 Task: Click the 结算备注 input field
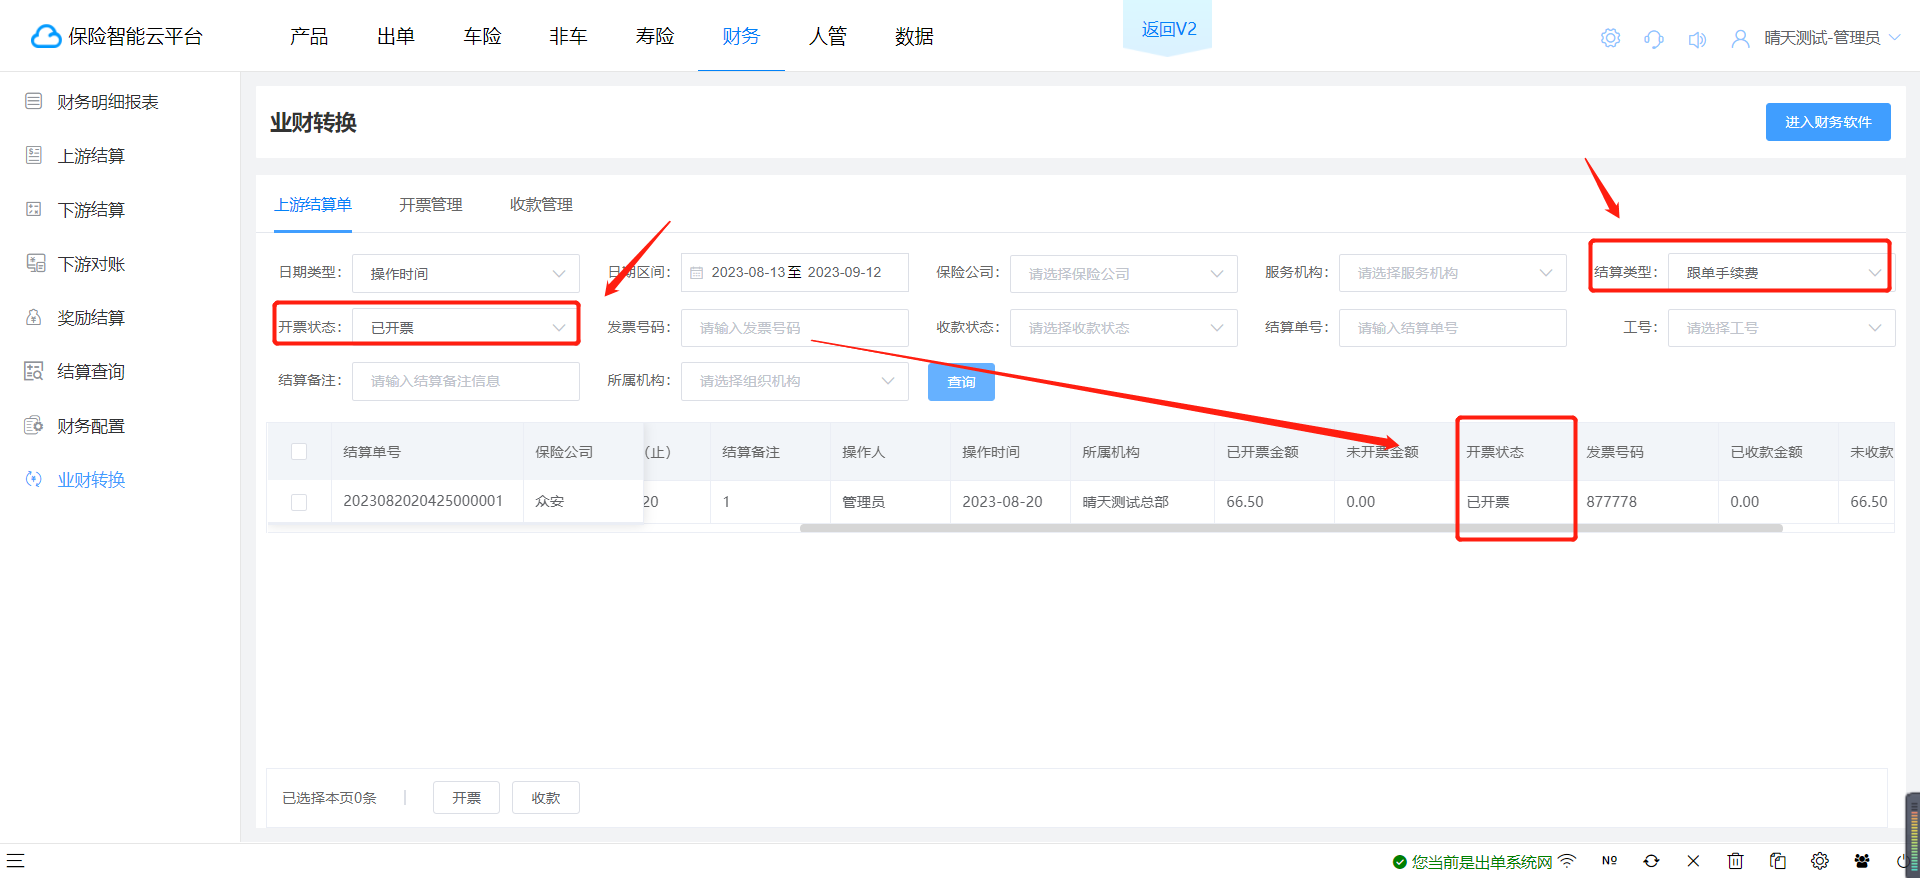(466, 381)
